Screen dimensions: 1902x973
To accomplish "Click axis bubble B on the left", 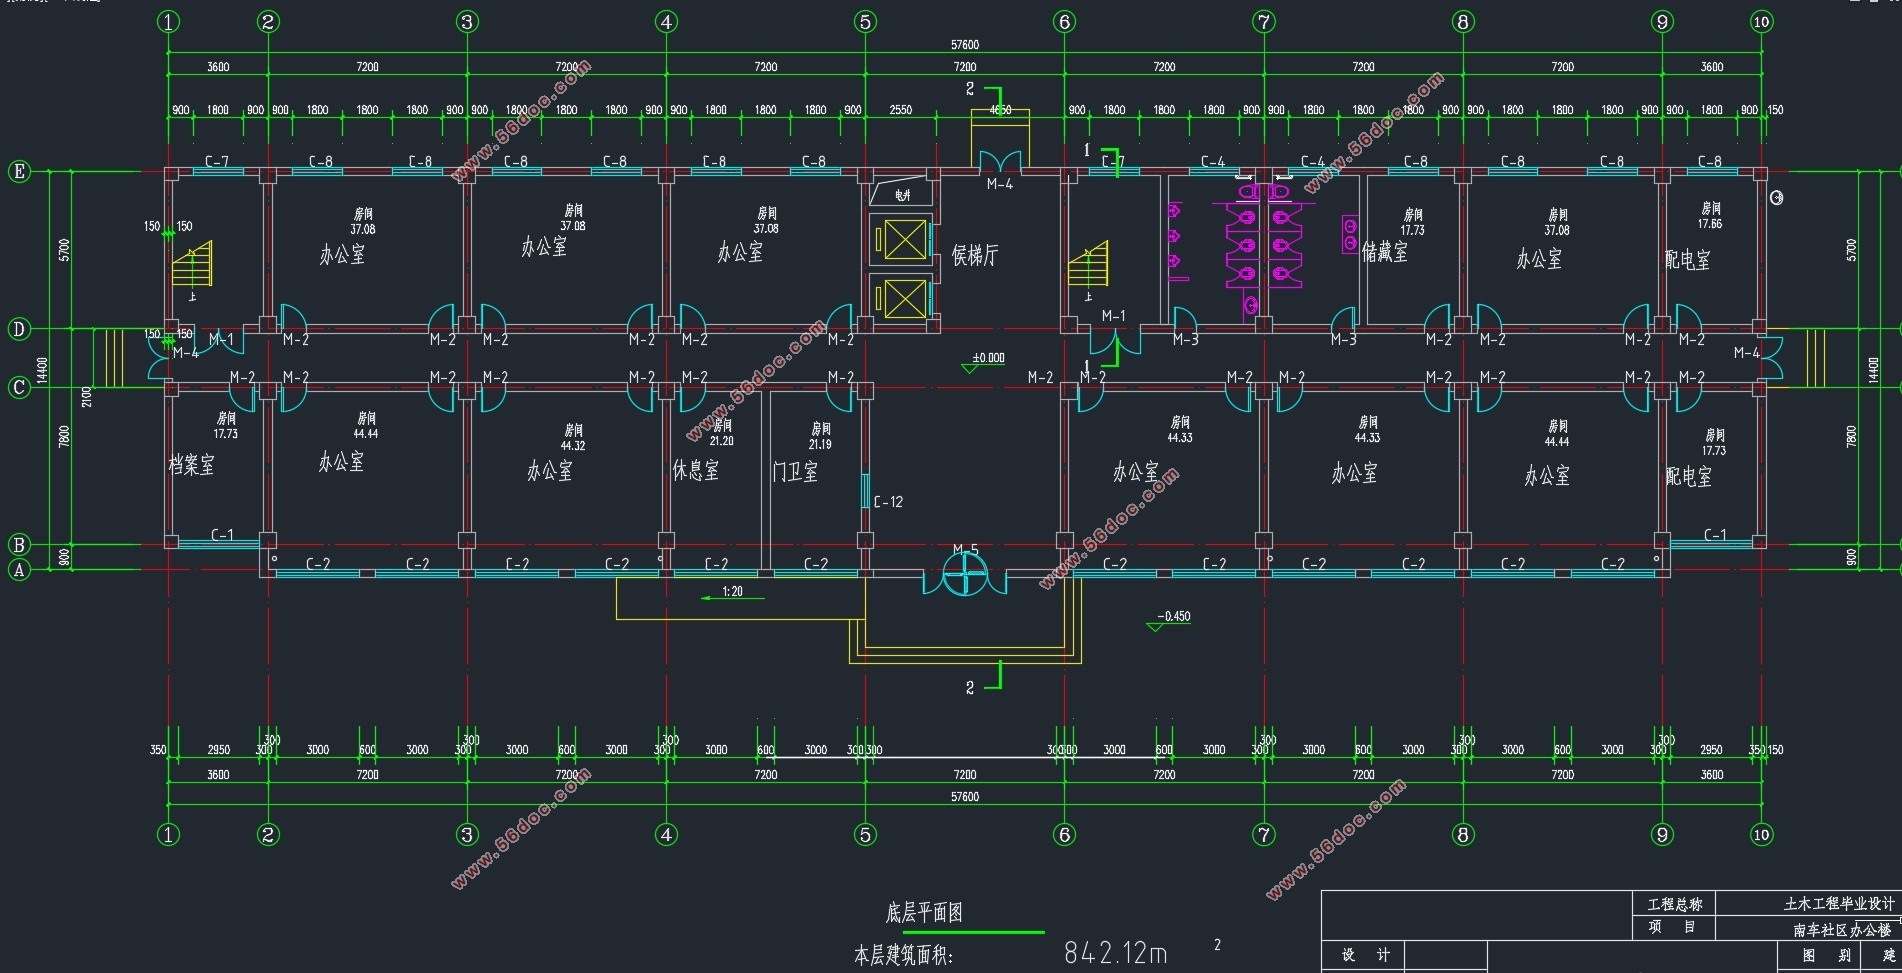I will pos(19,545).
